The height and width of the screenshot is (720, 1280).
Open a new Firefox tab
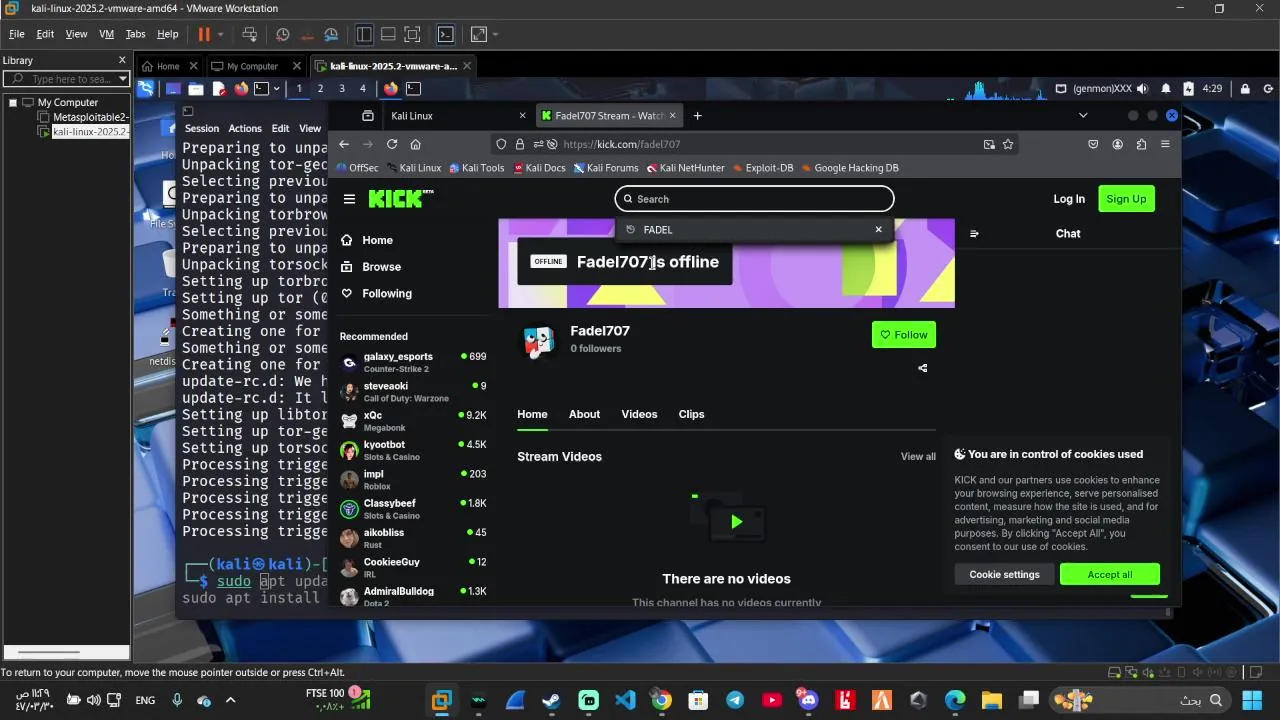point(697,116)
